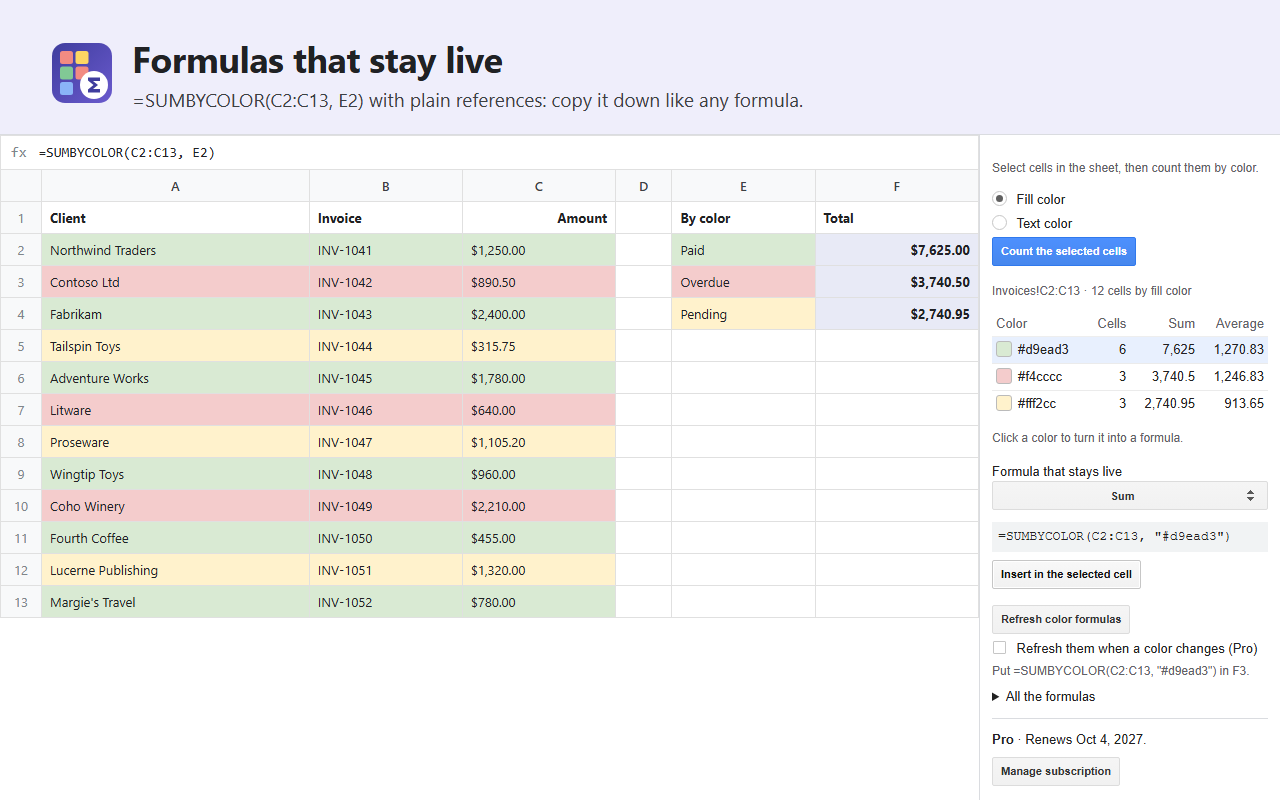Click the fx formula bar icon
The width and height of the screenshot is (1280, 800).
click(19, 153)
